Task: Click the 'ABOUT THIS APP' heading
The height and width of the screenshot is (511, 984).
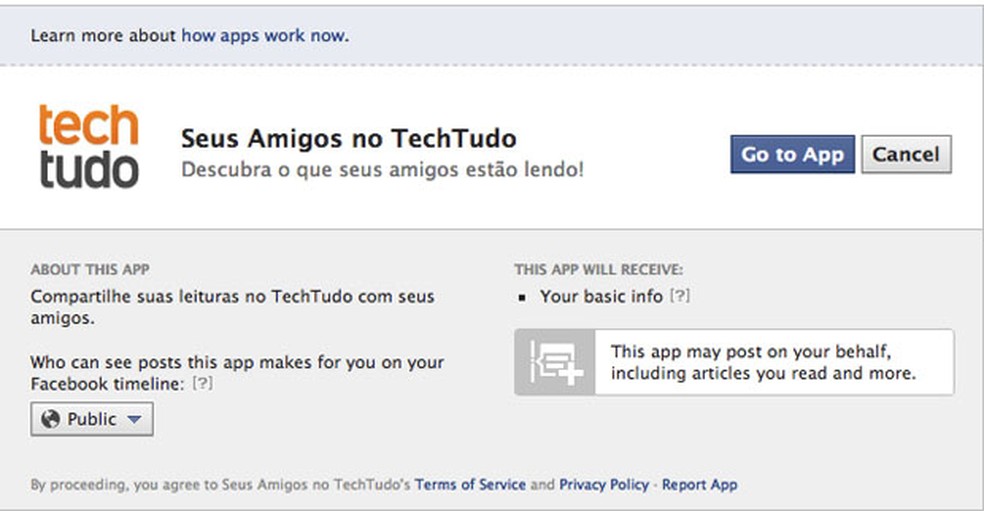Action: point(90,270)
